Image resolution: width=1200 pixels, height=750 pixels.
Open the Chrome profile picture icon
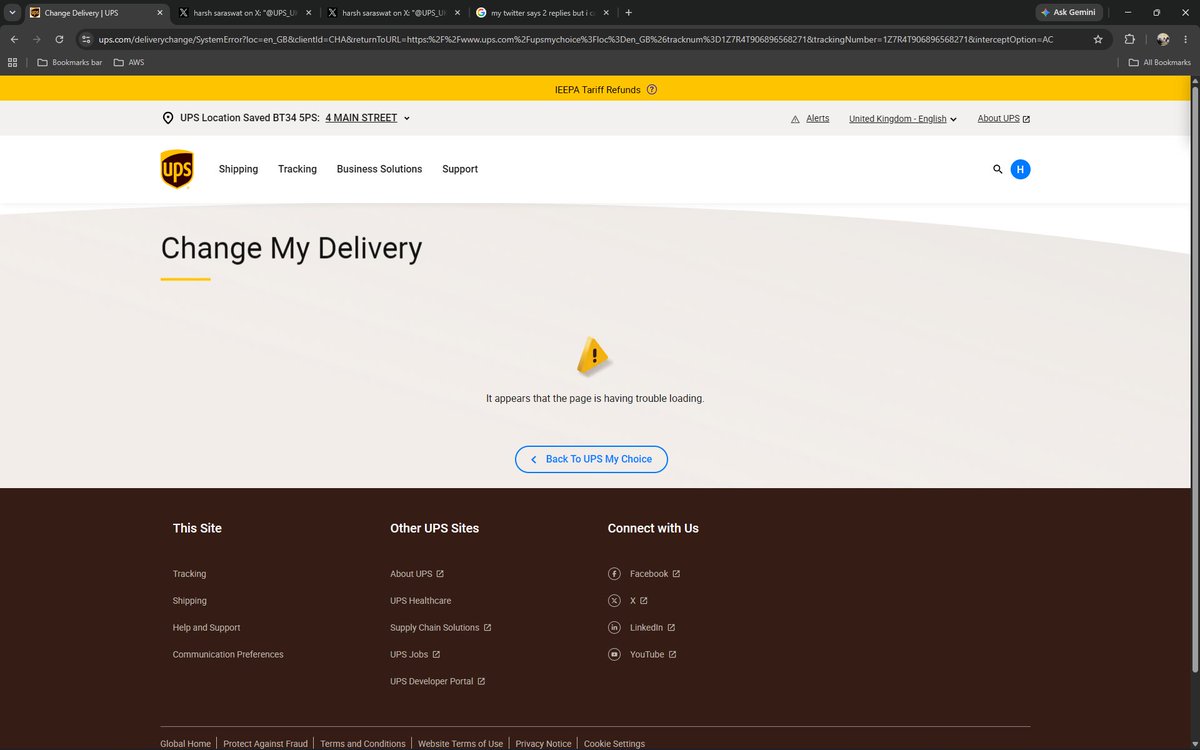tap(1163, 39)
